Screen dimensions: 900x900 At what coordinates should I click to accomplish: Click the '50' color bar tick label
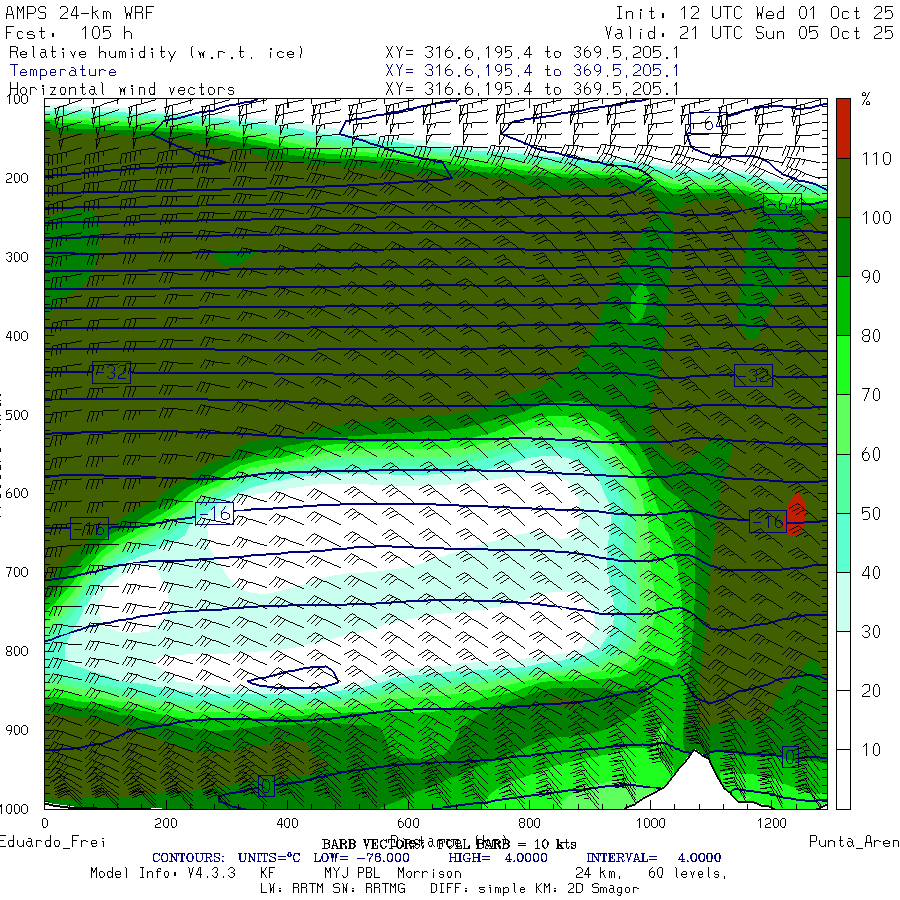(871, 513)
